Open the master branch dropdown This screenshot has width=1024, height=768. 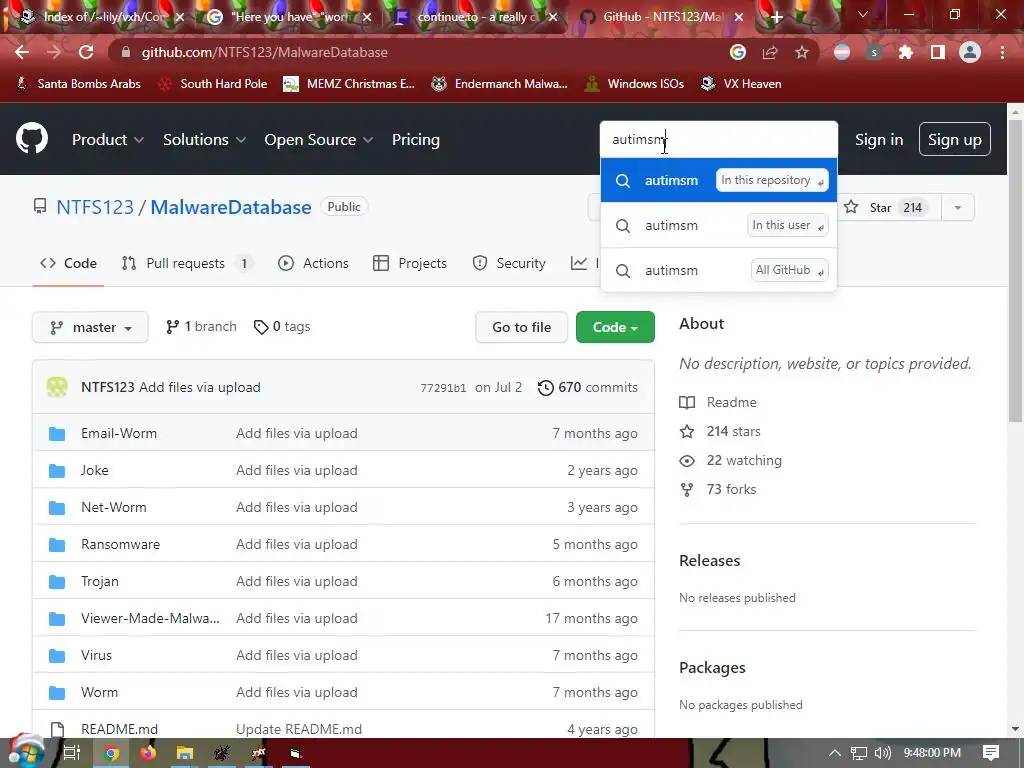[x=90, y=327]
